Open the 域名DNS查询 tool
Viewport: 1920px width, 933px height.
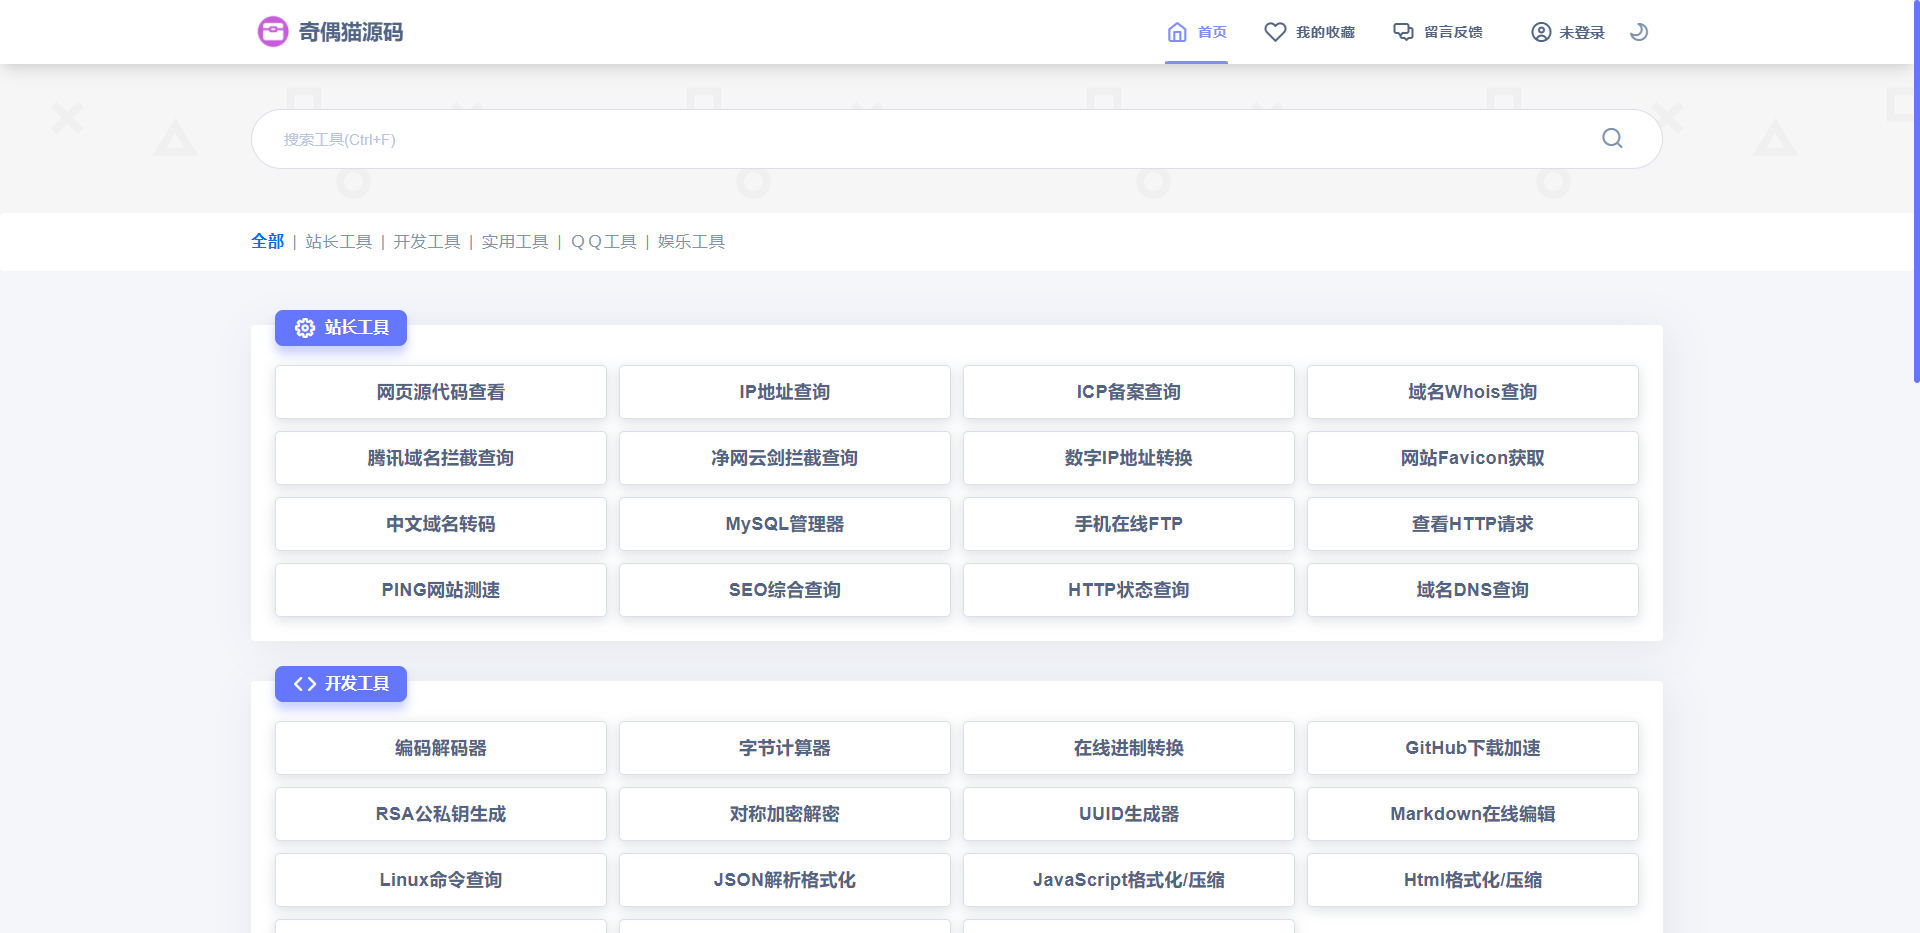tap(1473, 590)
